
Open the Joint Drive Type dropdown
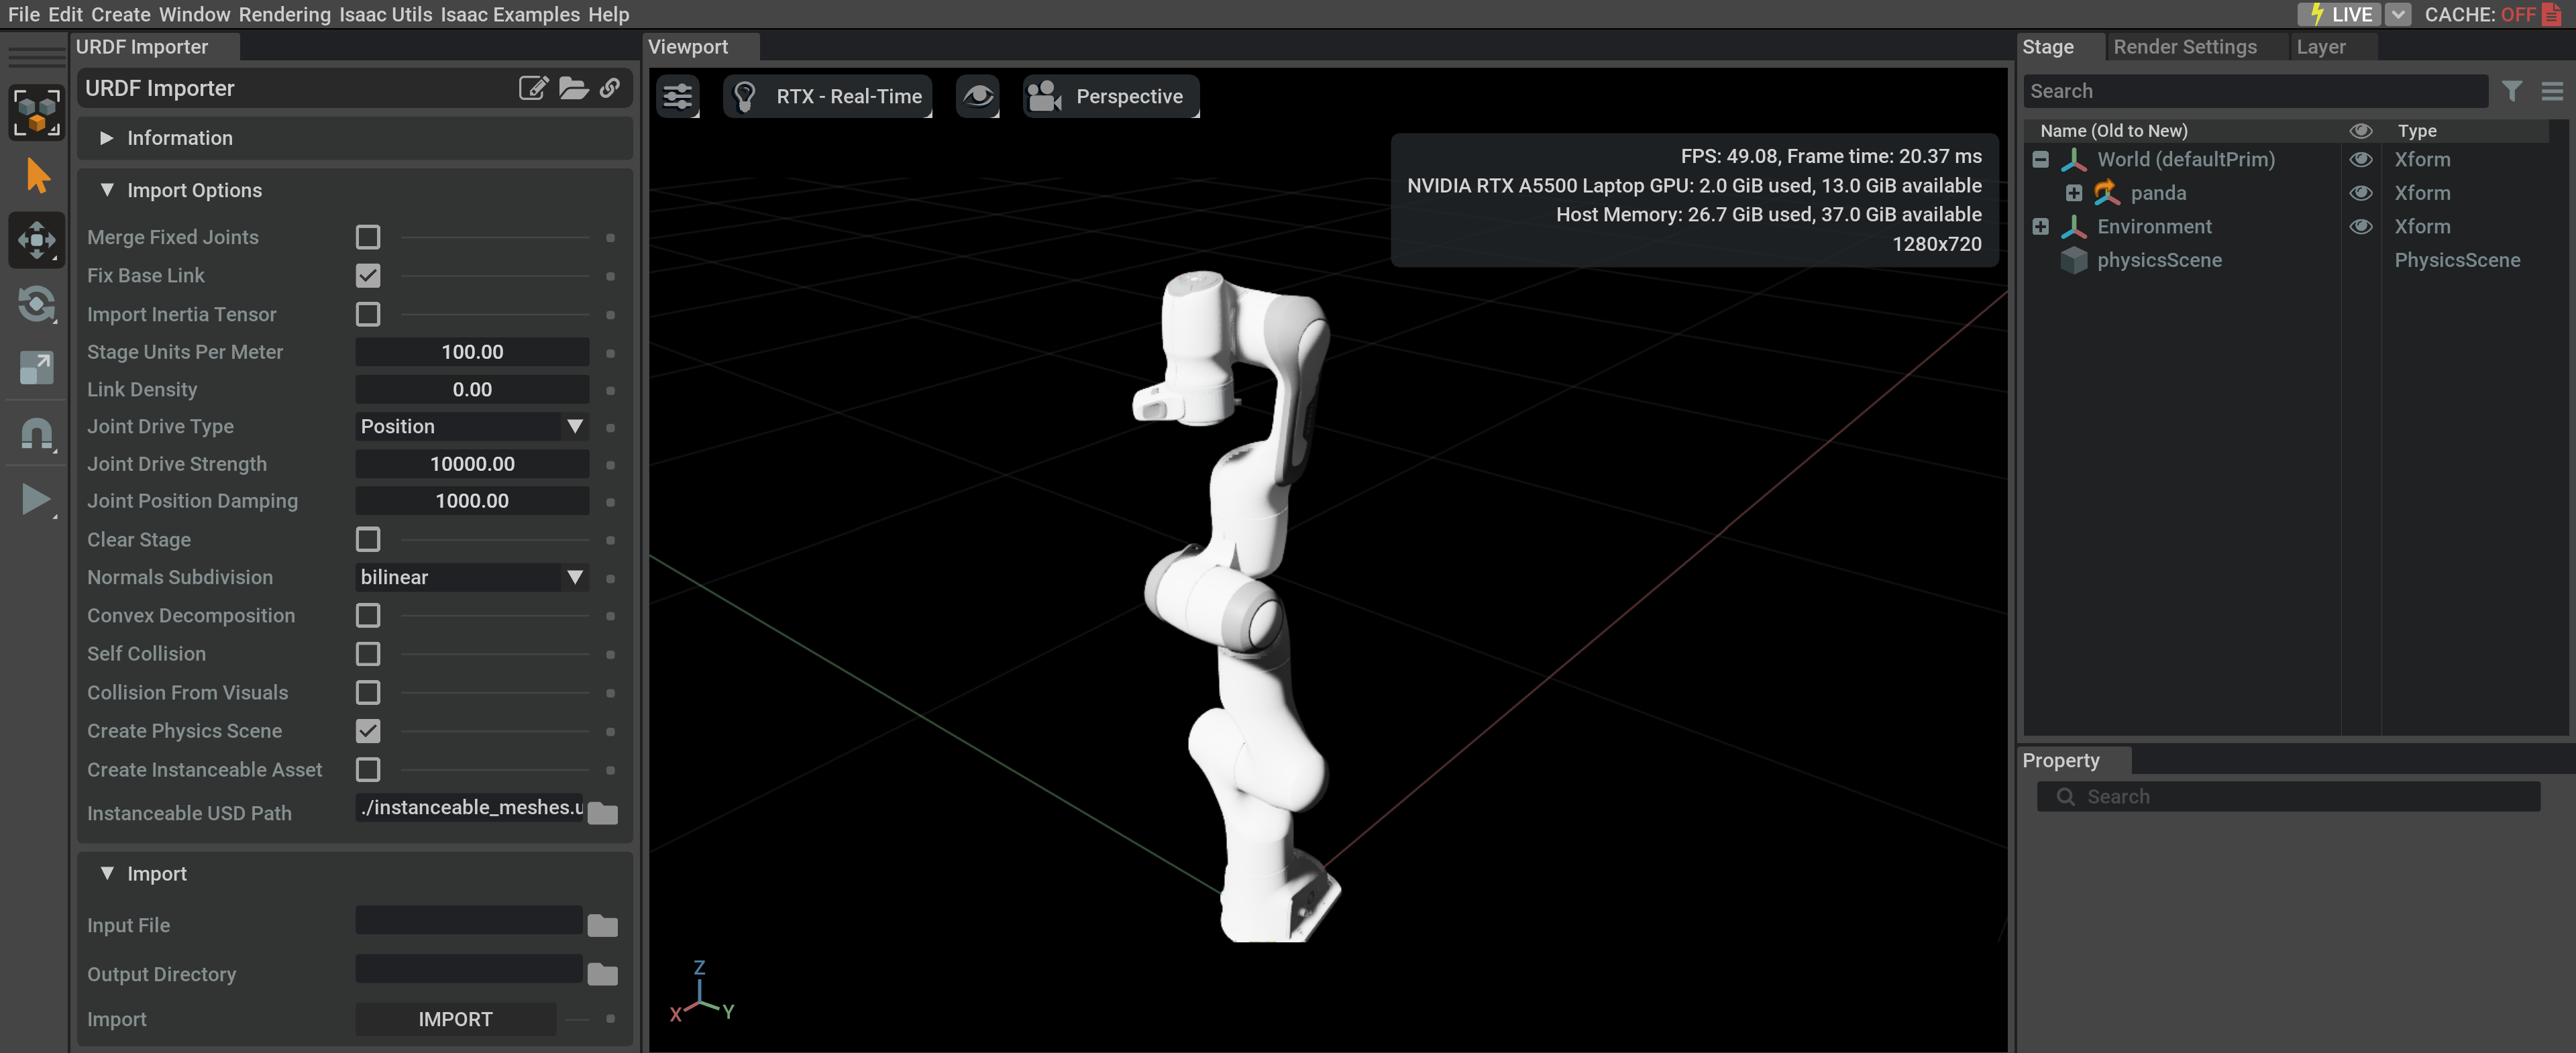pyautogui.click(x=471, y=426)
